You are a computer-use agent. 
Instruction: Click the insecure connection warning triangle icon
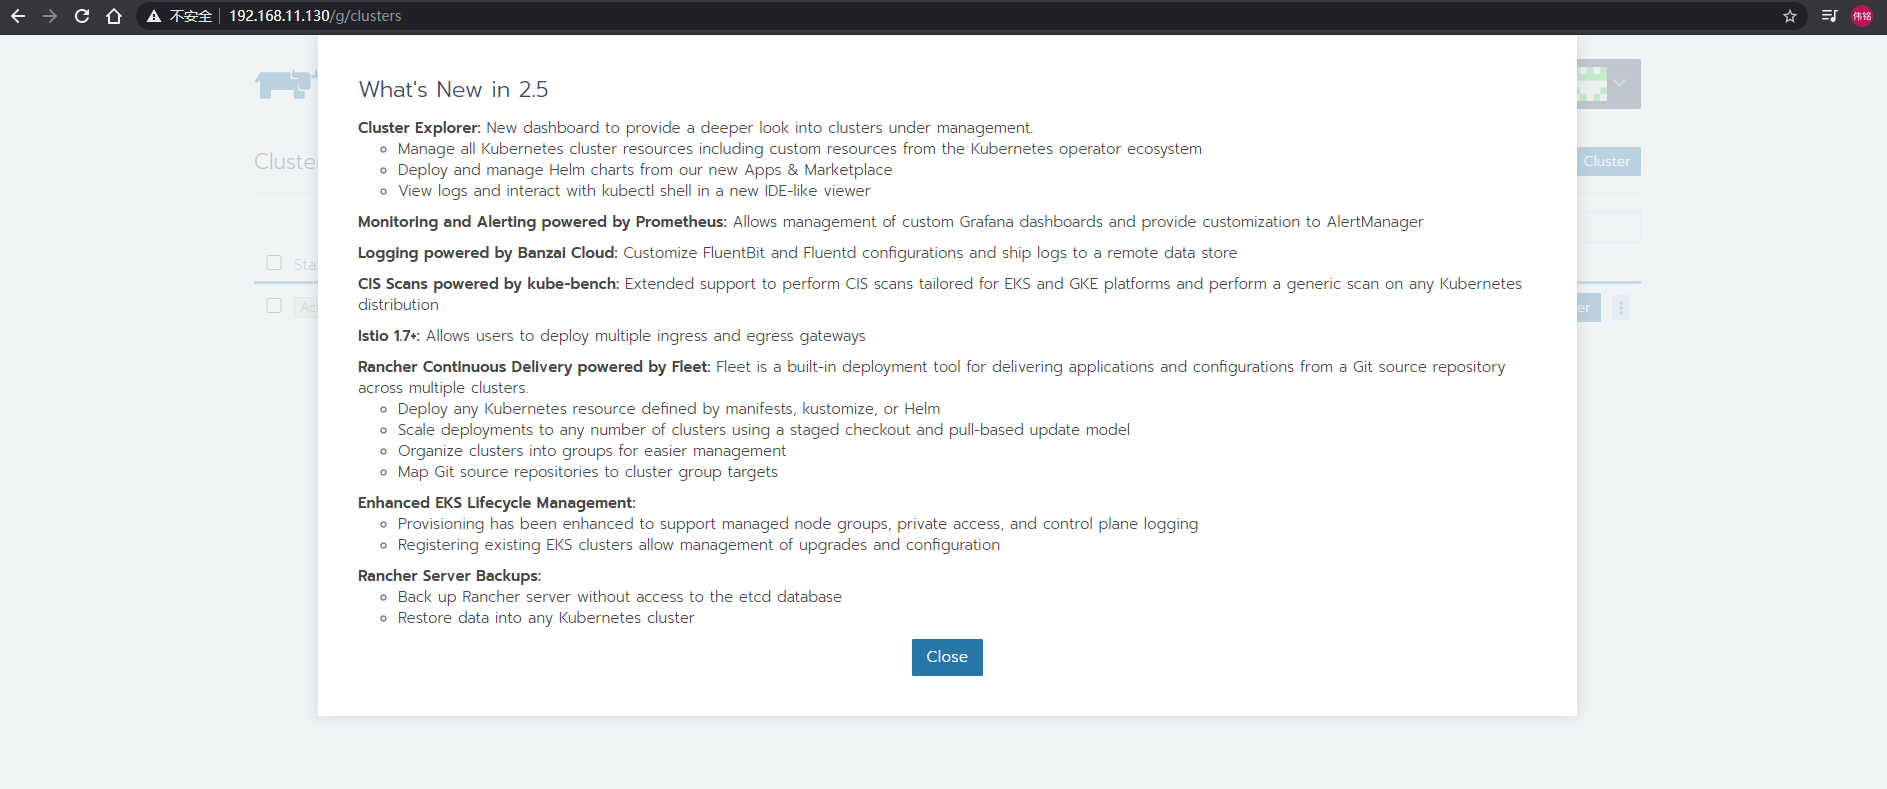154,16
